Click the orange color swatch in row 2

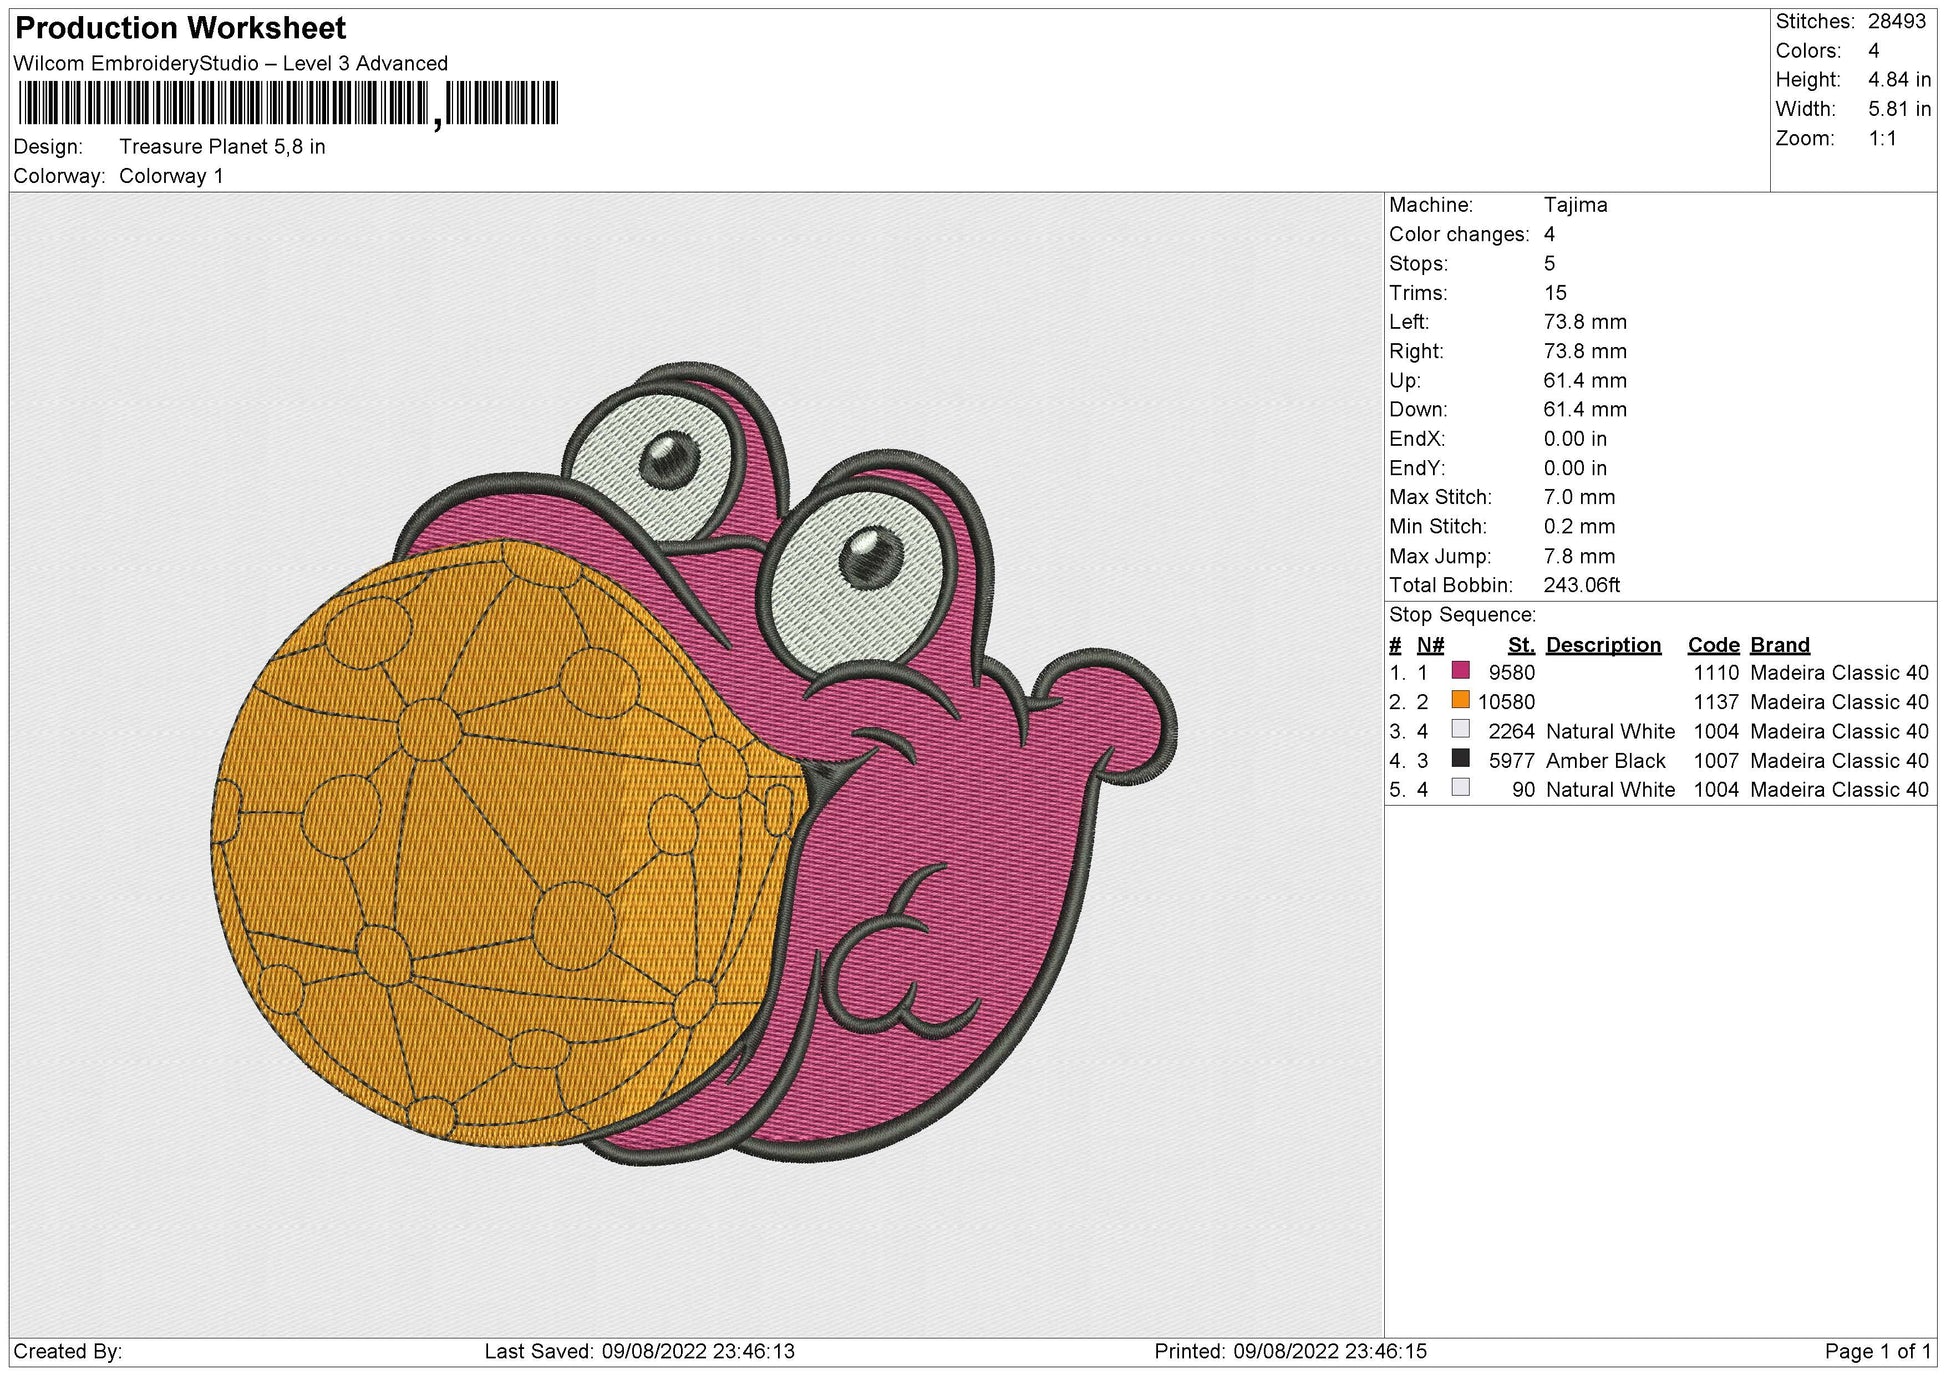(1460, 700)
